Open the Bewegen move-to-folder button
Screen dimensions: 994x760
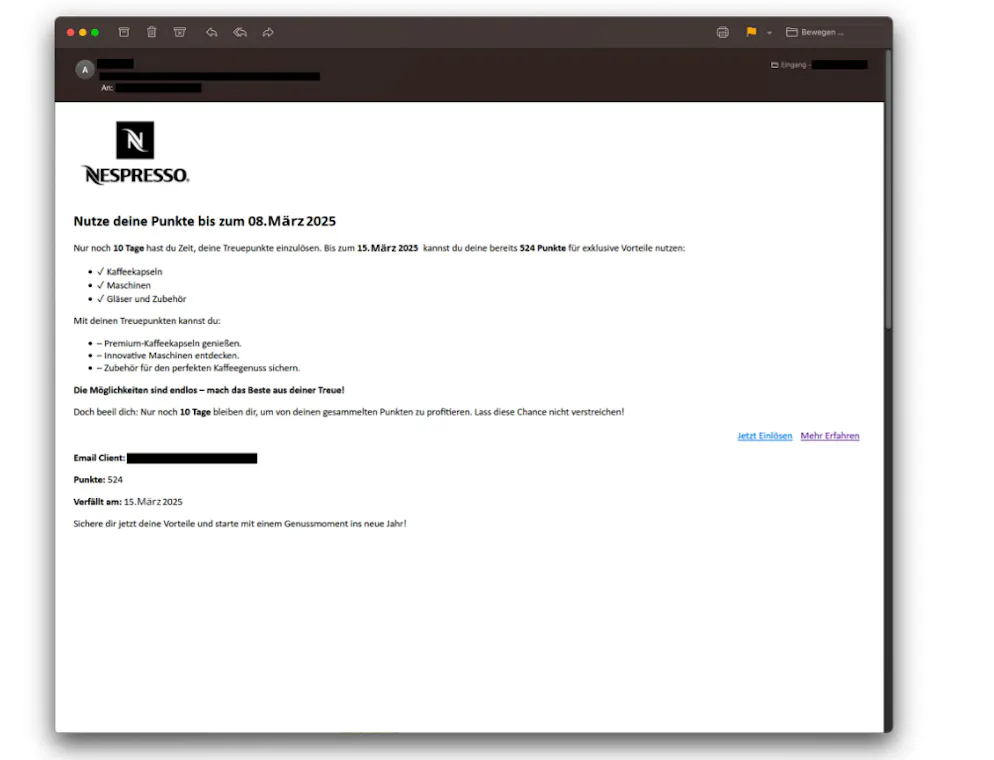coord(815,32)
